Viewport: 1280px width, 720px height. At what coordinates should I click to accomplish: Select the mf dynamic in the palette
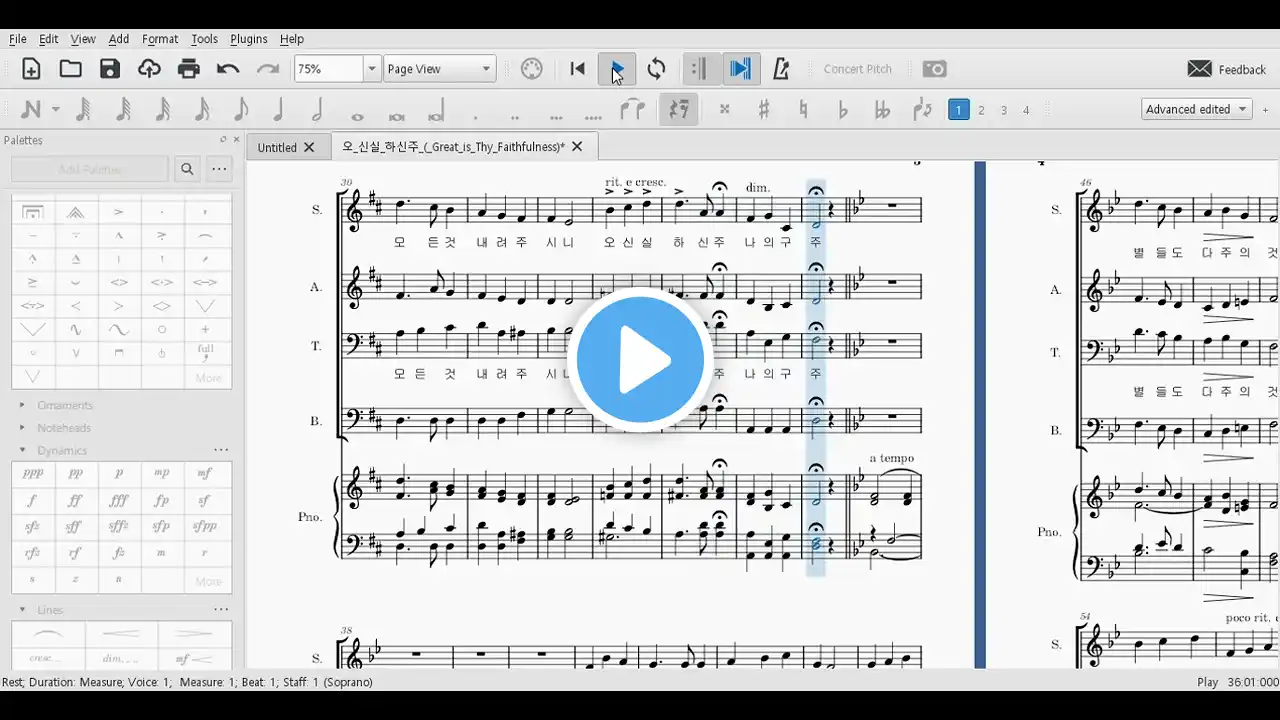click(205, 474)
